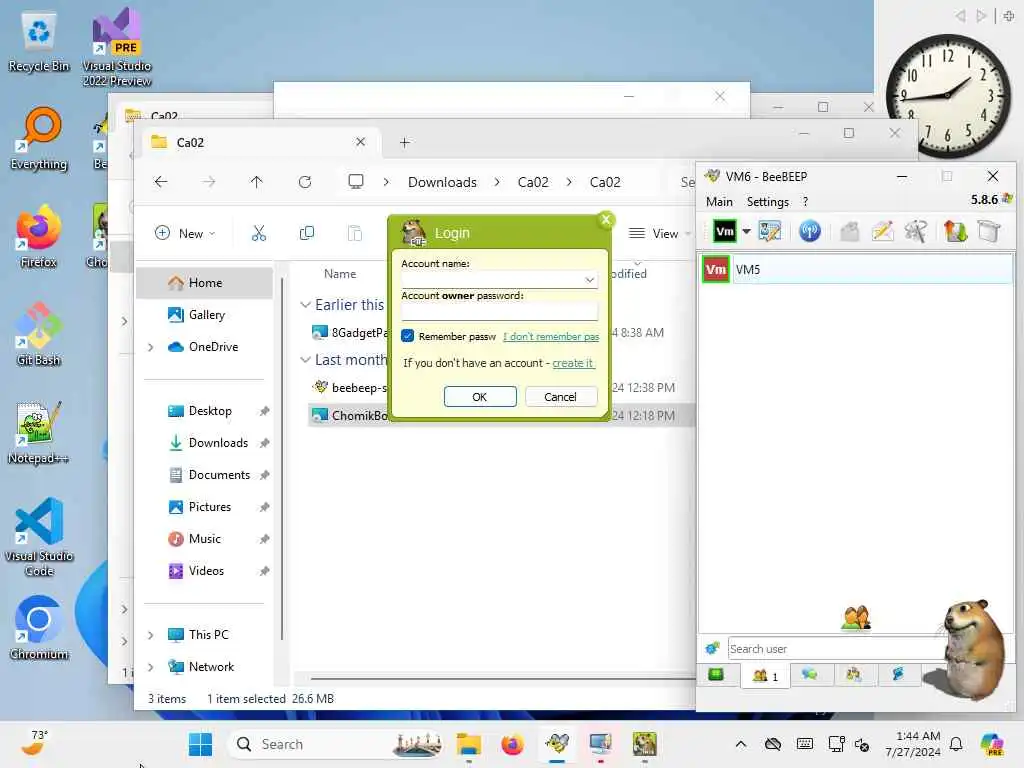This screenshot has height=768, width=1024.
Task: Click the two-users icon above the search field
Action: coord(856,618)
